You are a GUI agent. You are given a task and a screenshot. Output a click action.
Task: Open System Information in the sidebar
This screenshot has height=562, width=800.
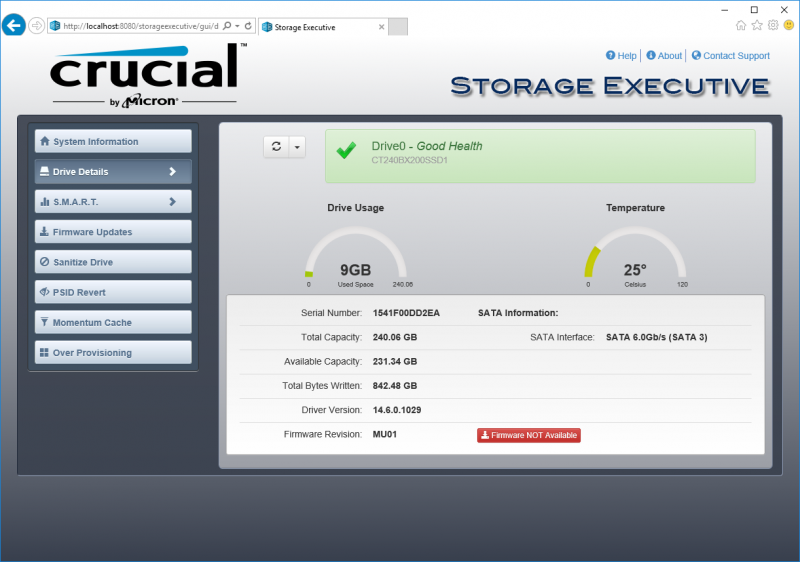click(113, 141)
